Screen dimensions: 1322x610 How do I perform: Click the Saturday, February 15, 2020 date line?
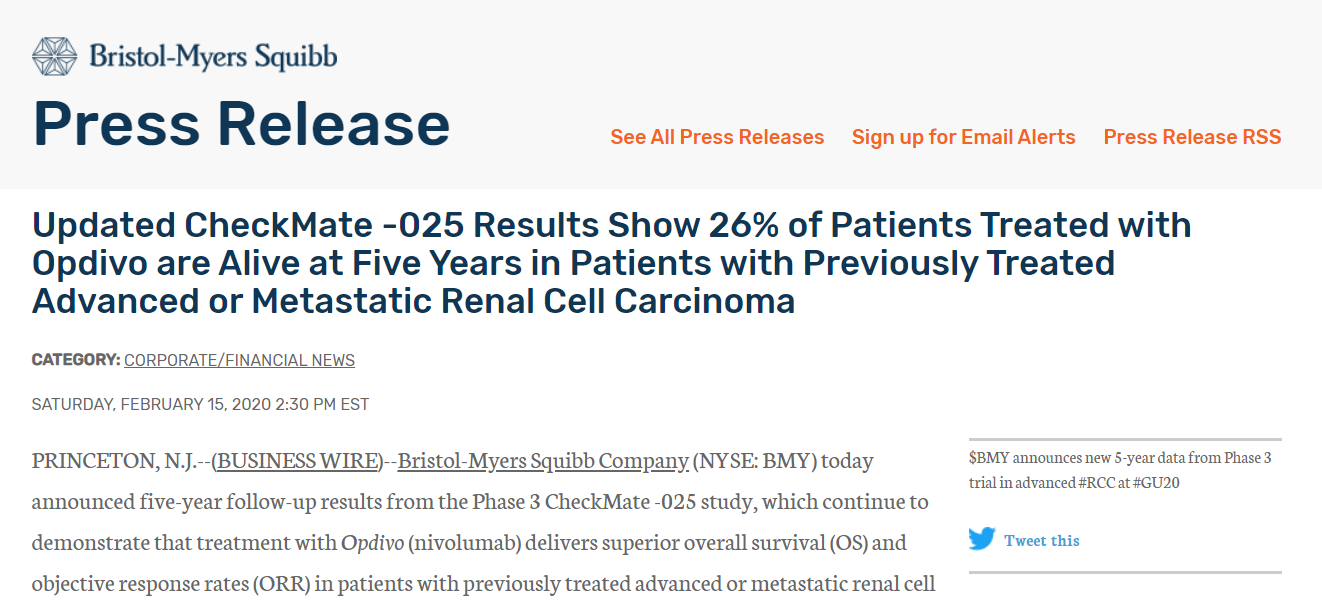[x=200, y=405]
